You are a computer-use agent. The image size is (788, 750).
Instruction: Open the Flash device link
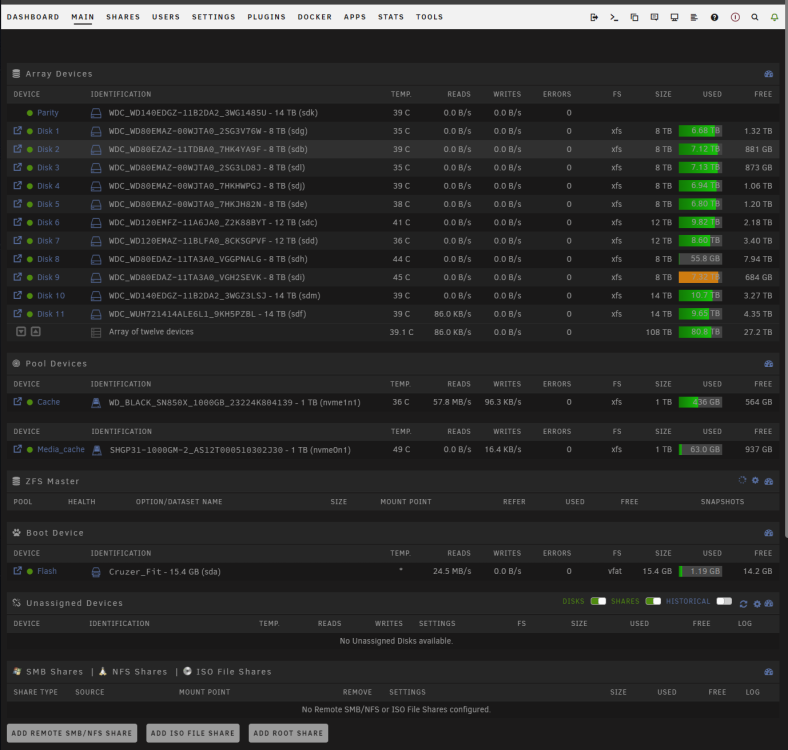(47, 572)
